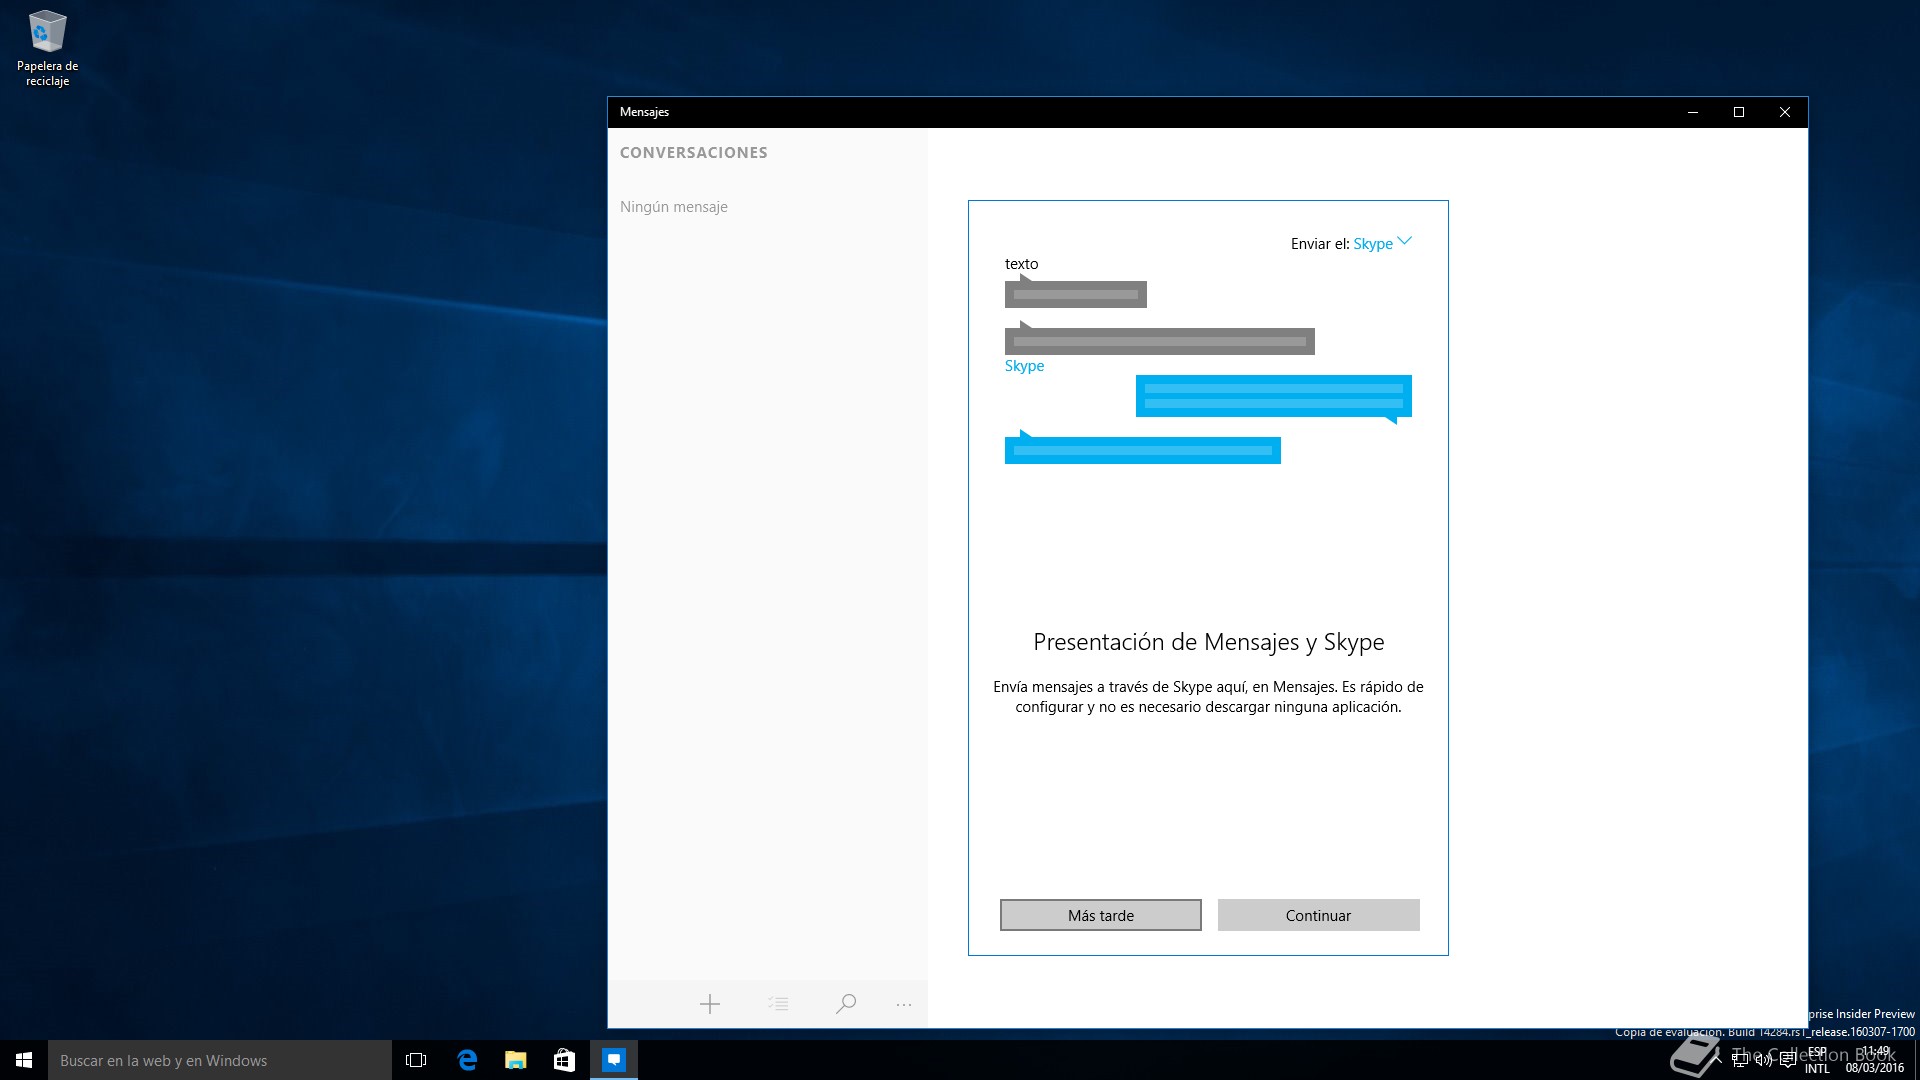This screenshot has height=1080, width=1920.
Task: Open the Action Center tray icon
Action: pos(1787,1060)
